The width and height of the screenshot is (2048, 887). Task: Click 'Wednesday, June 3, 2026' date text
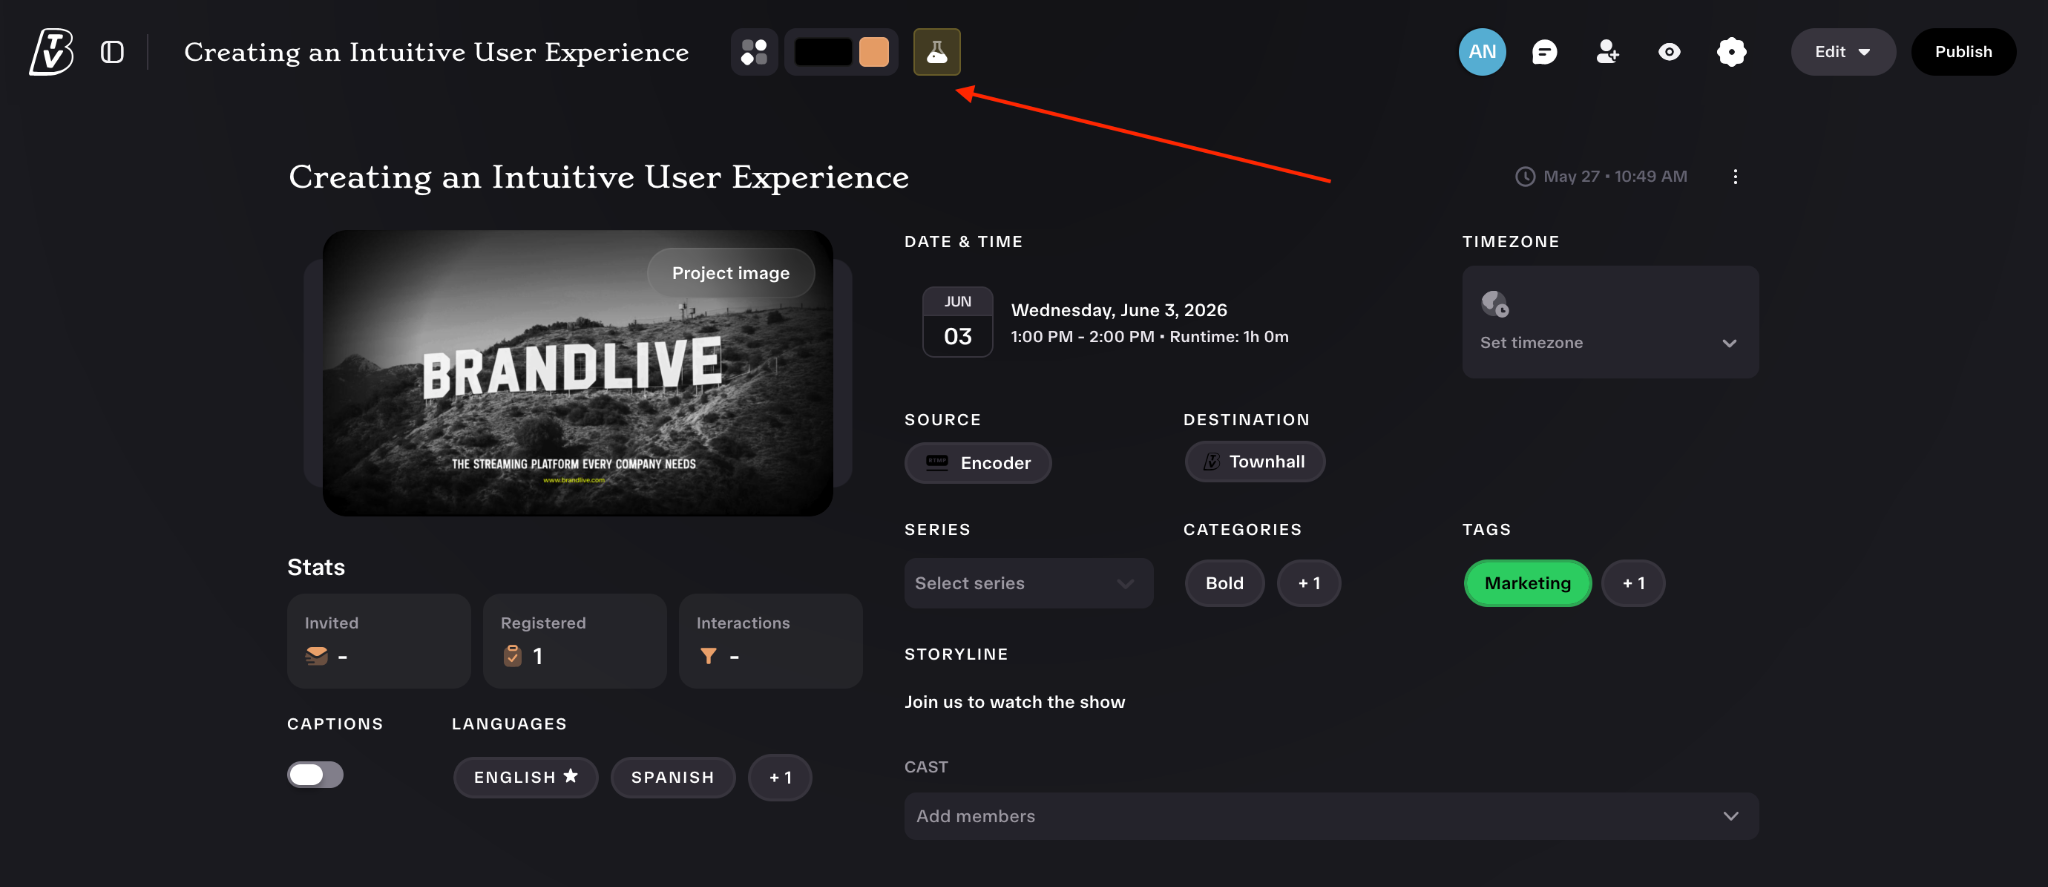(1119, 310)
